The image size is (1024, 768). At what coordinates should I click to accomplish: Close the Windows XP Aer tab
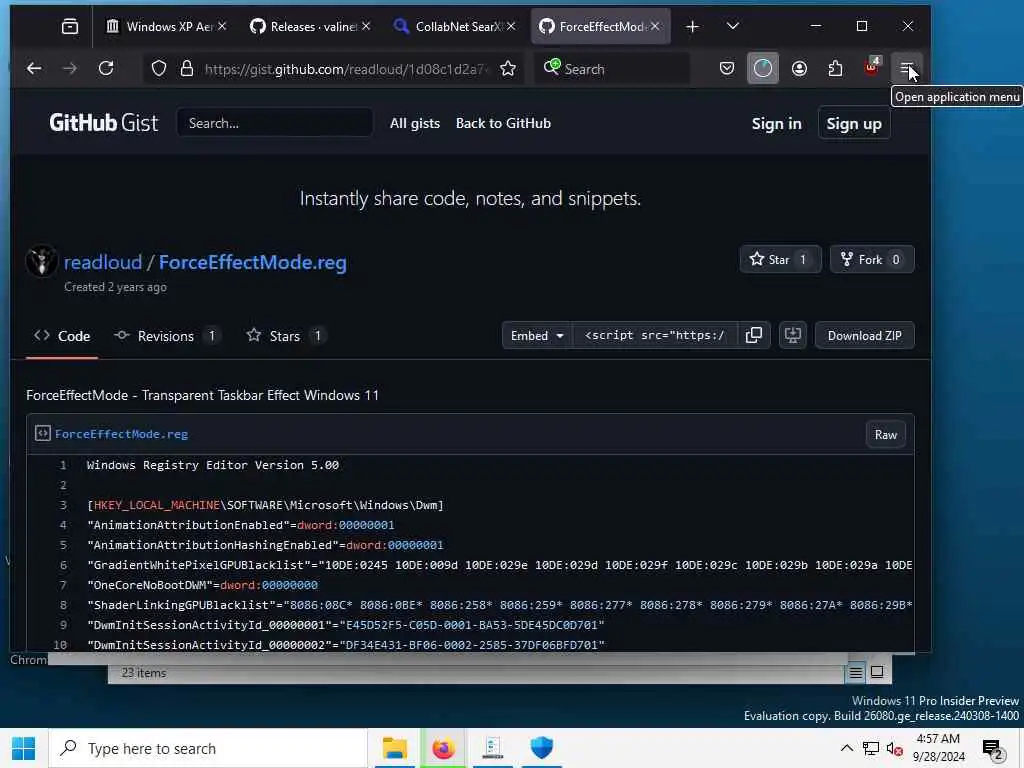tap(222, 26)
